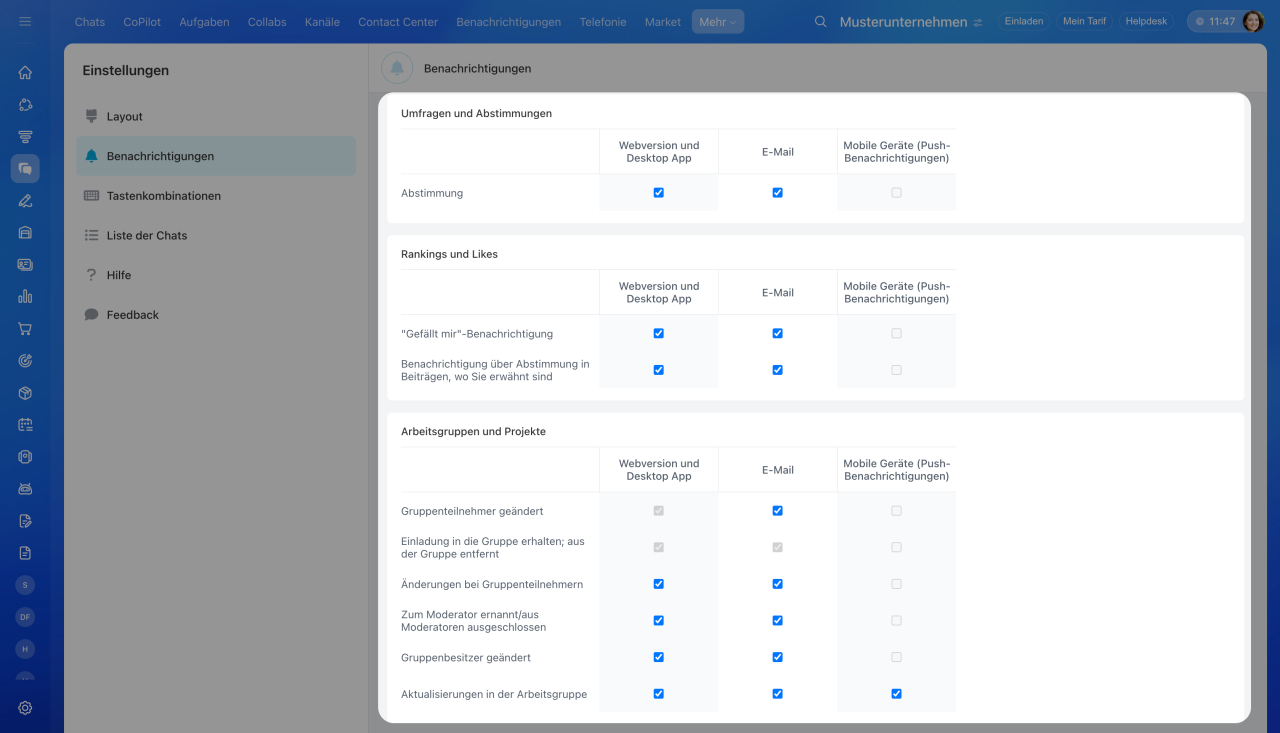Click the funnel icon in left sidebar

click(25, 137)
